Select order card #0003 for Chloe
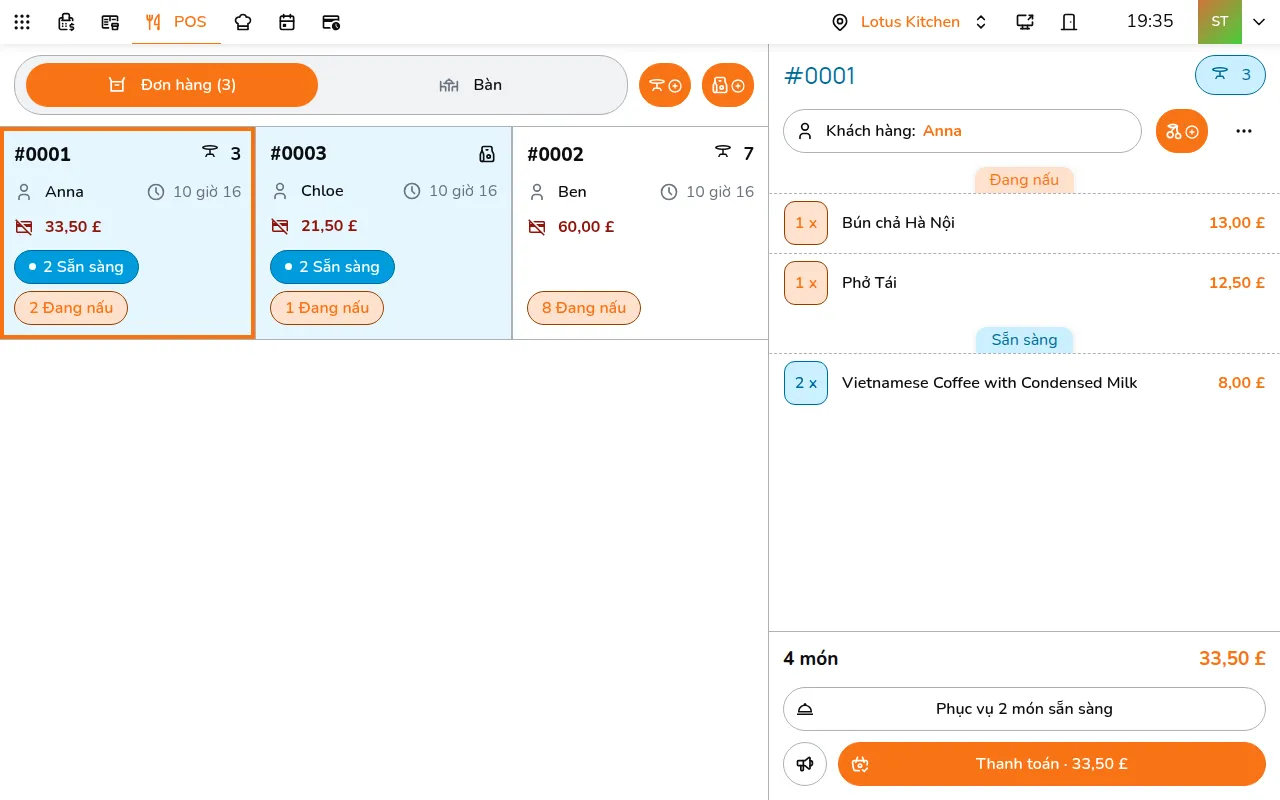This screenshot has width=1280, height=800. point(384,233)
